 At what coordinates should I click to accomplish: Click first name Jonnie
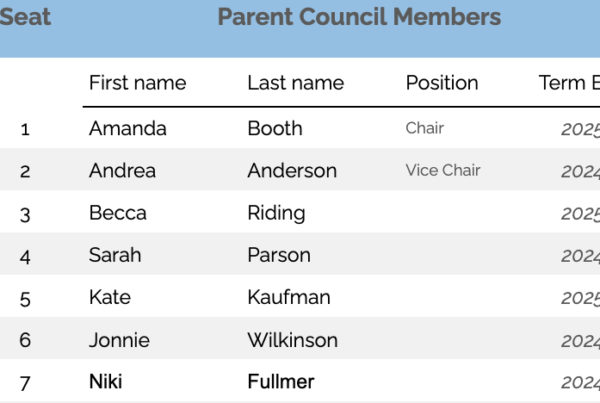(x=119, y=340)
